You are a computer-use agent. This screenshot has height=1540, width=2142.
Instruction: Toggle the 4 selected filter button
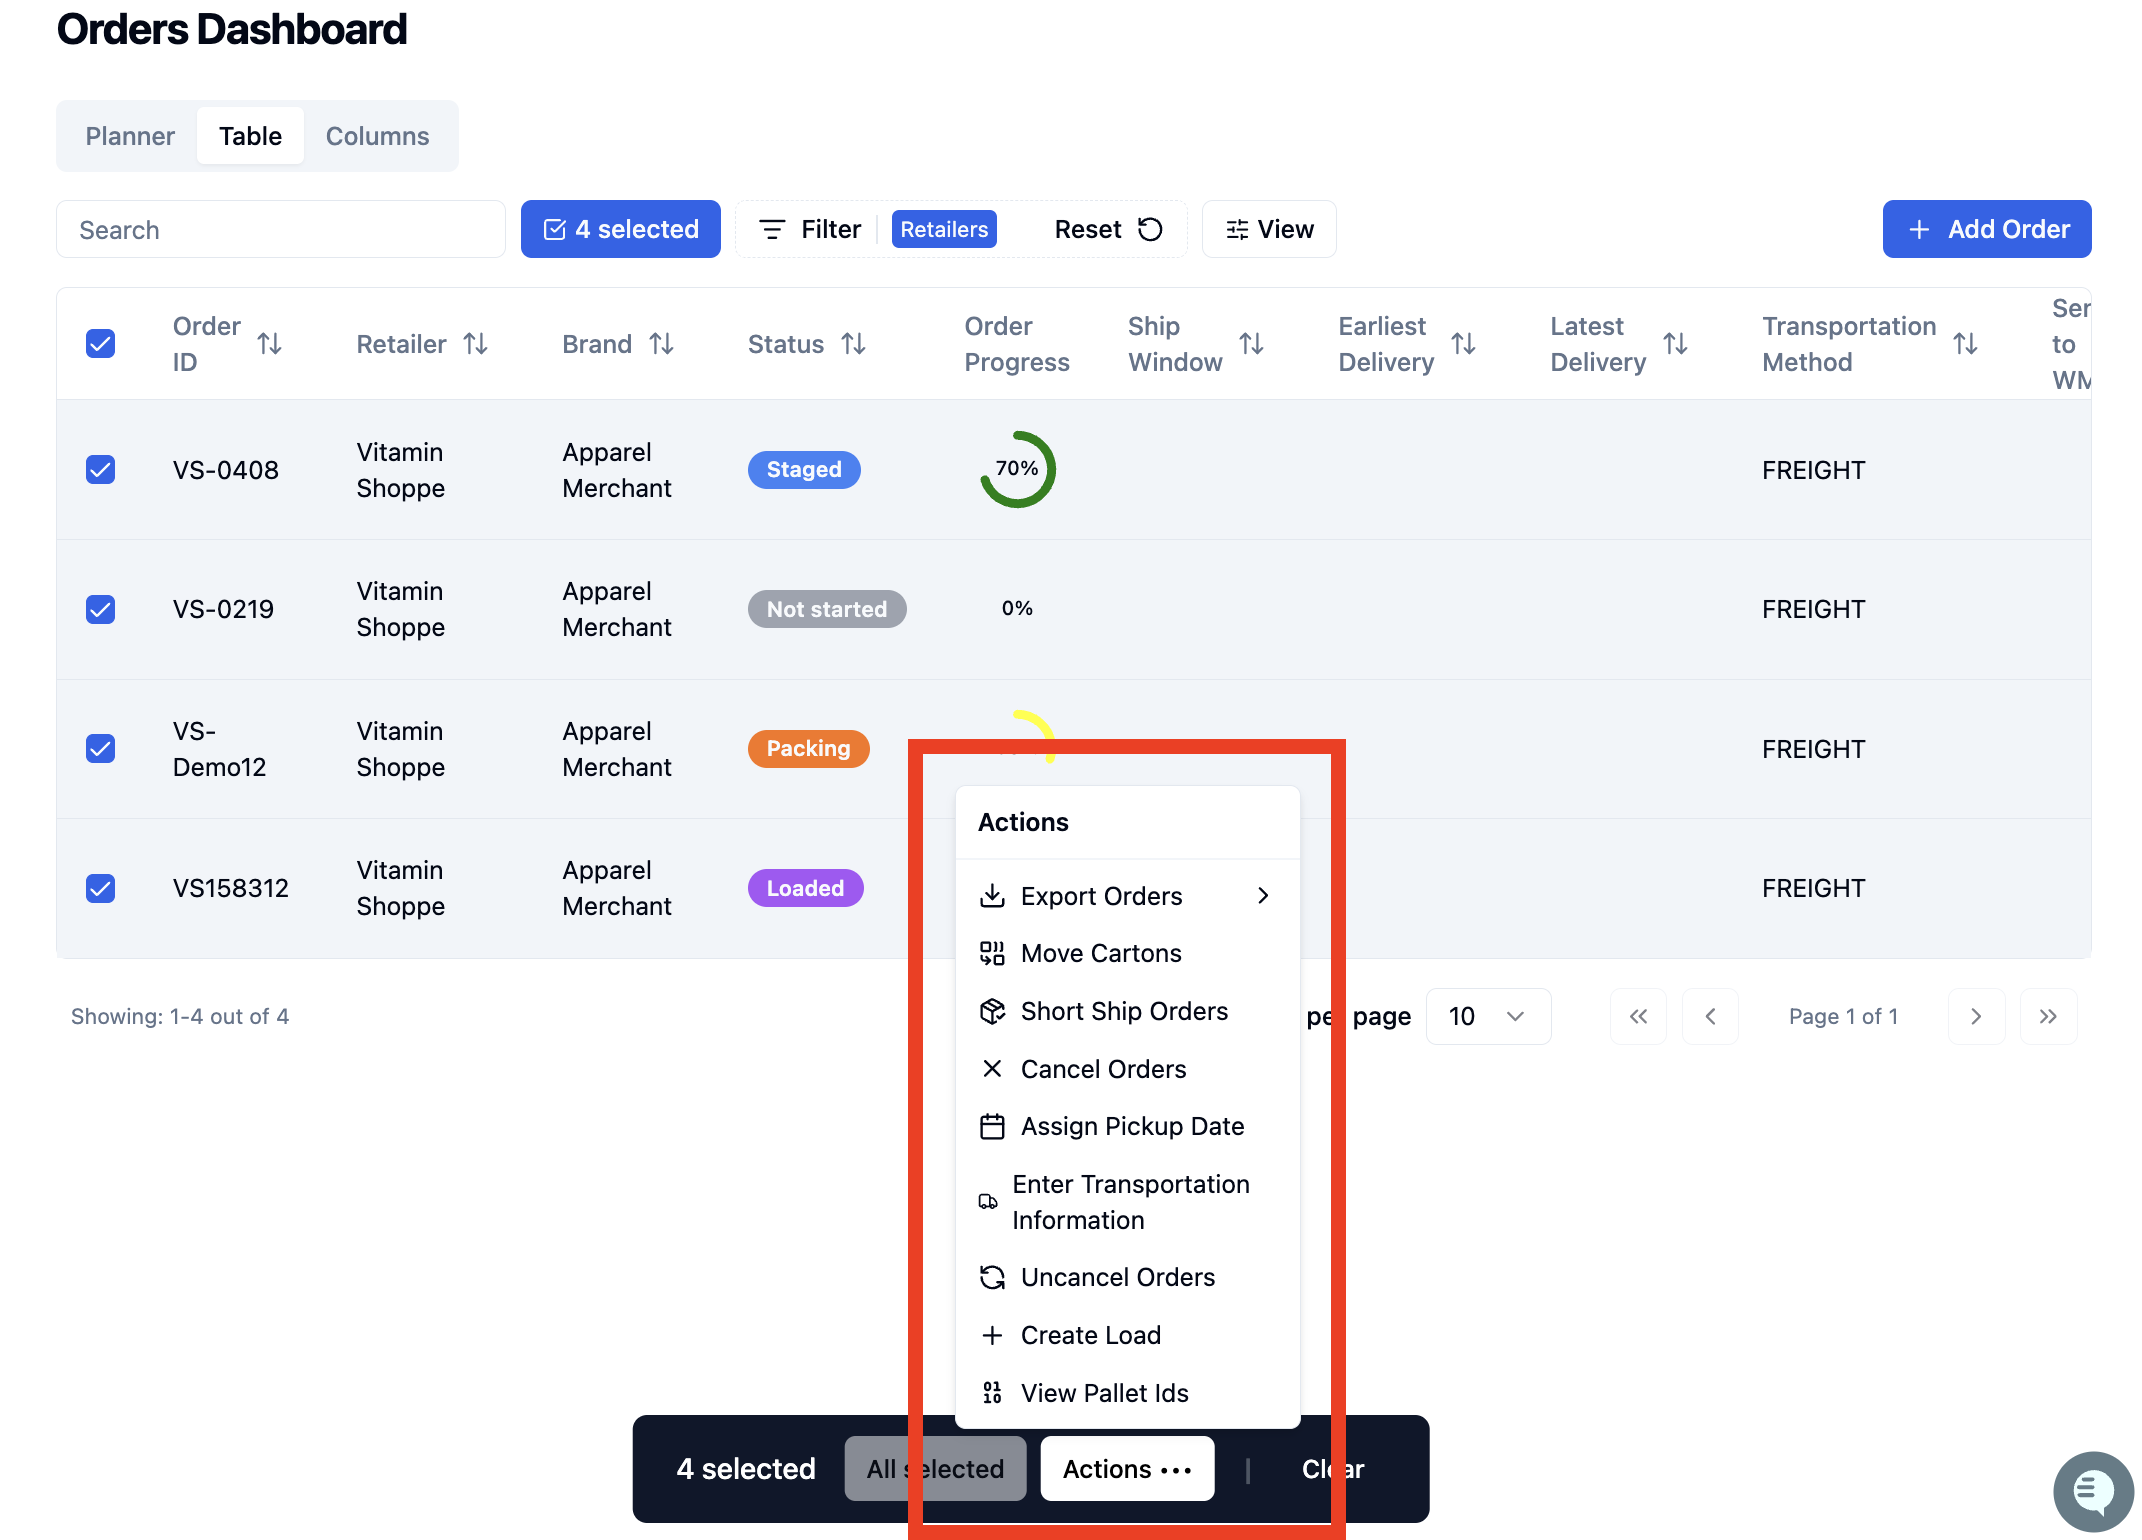coord(621,229)
